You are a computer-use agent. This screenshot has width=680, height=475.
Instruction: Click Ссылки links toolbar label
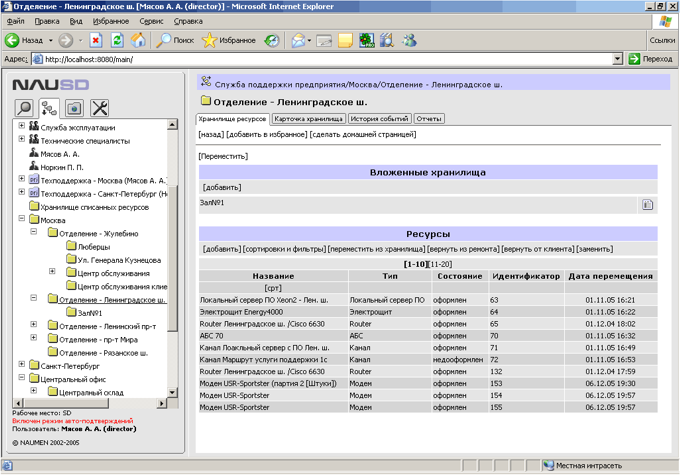(x=662, y=40)
